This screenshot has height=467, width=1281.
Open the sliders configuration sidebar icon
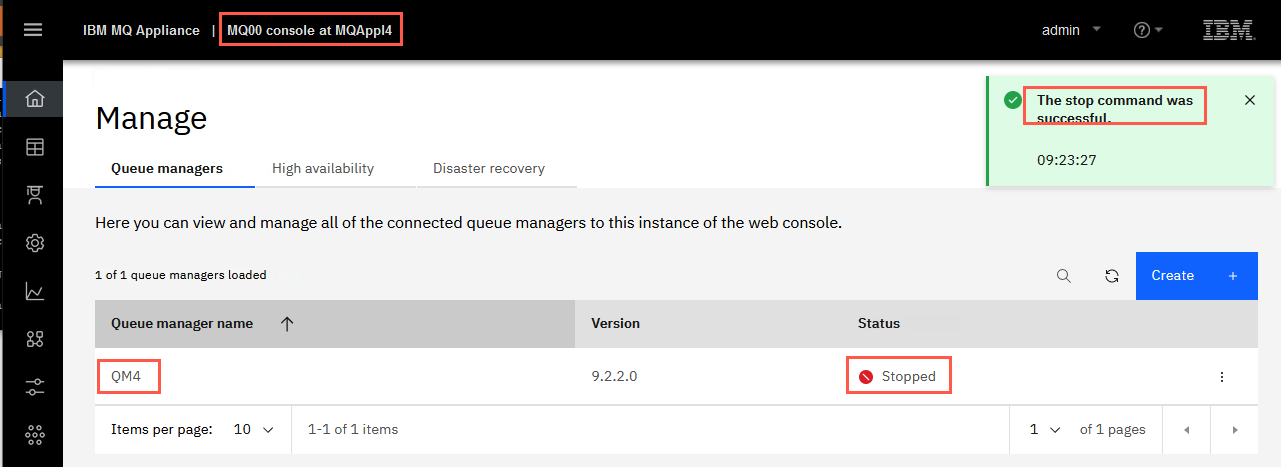point(35,387)
